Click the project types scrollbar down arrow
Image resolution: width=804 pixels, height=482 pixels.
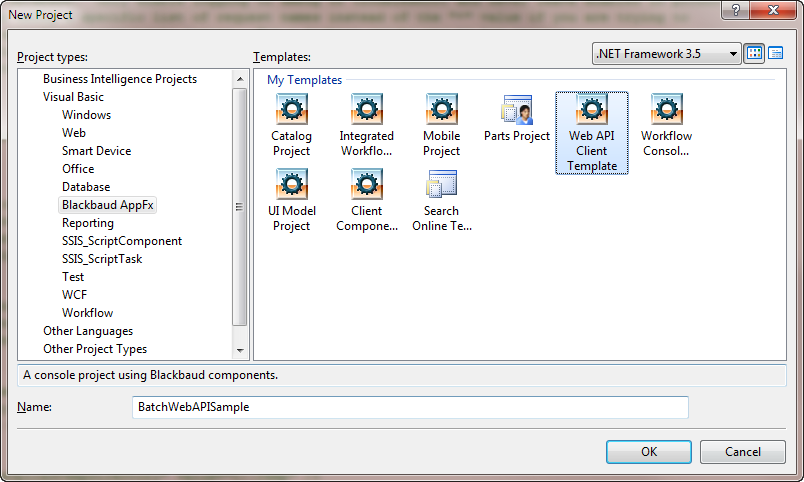[x=239, y=351]
